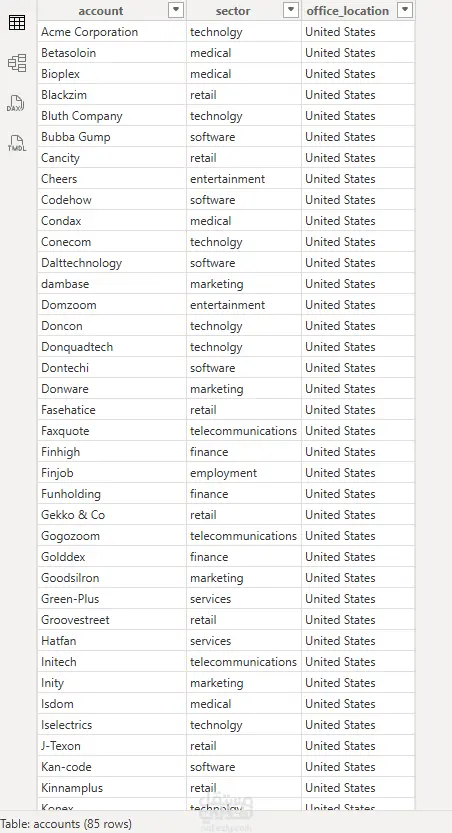Open the account column filter dropdown
452x833 pixels.
(x=176, y=10)
